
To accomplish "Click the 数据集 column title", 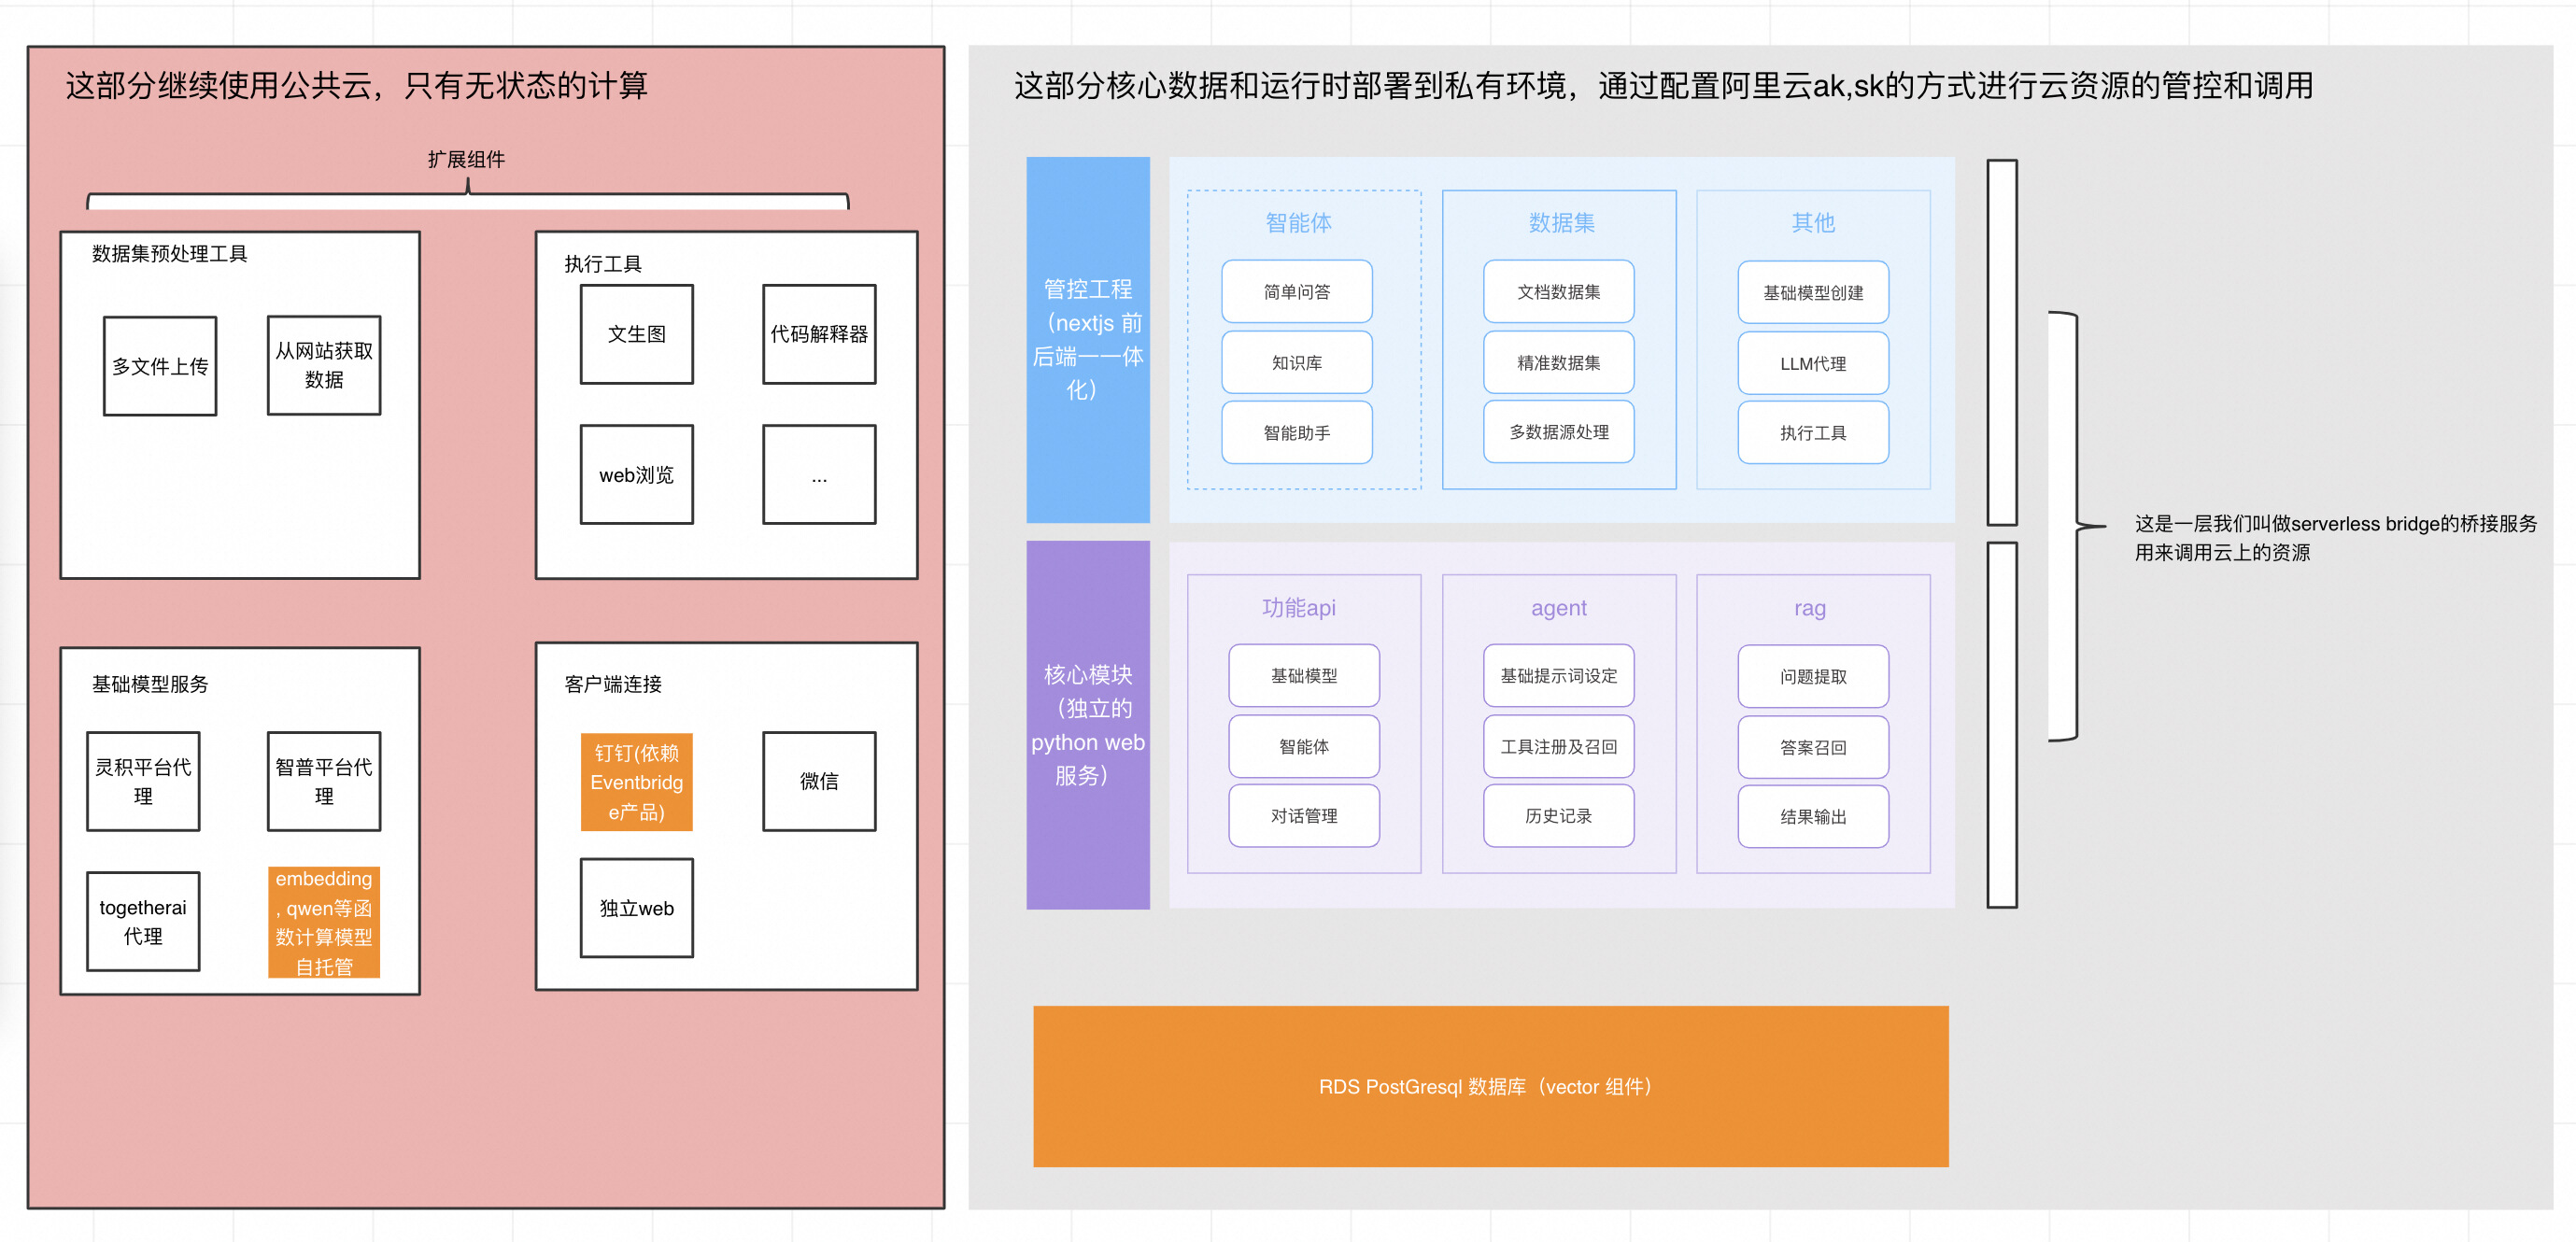I will tap(1561, 222).
